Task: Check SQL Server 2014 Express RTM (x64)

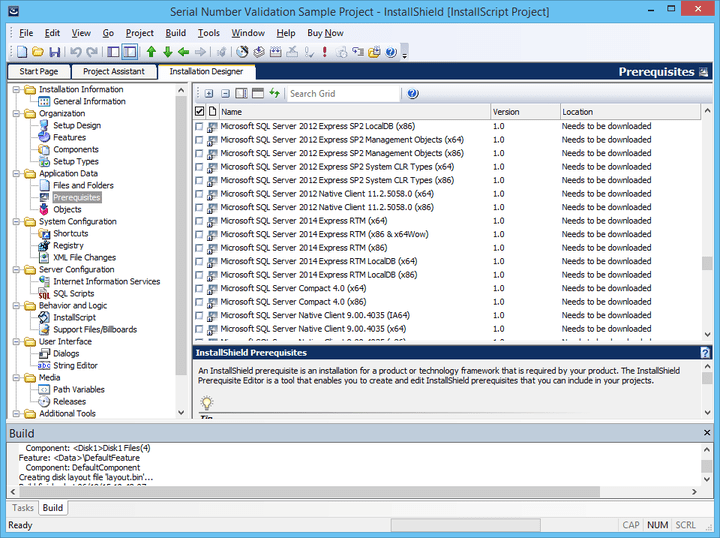Action: click(x=199, y=221)
